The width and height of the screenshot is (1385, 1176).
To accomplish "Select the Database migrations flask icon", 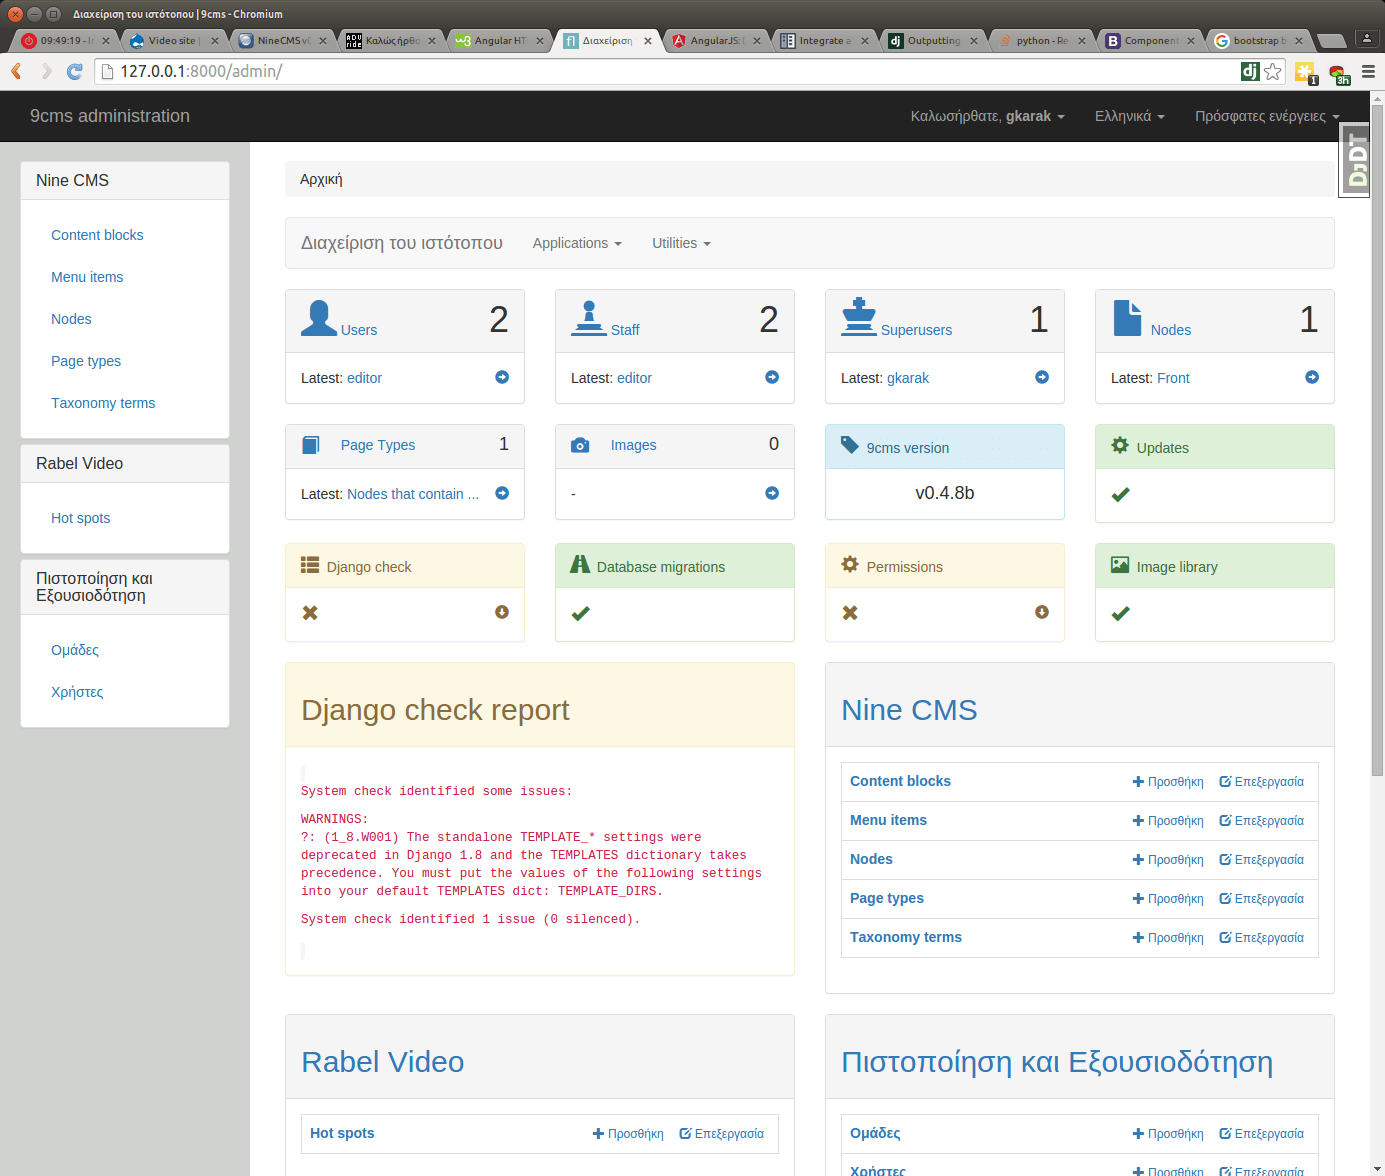I will pos(580,565).
